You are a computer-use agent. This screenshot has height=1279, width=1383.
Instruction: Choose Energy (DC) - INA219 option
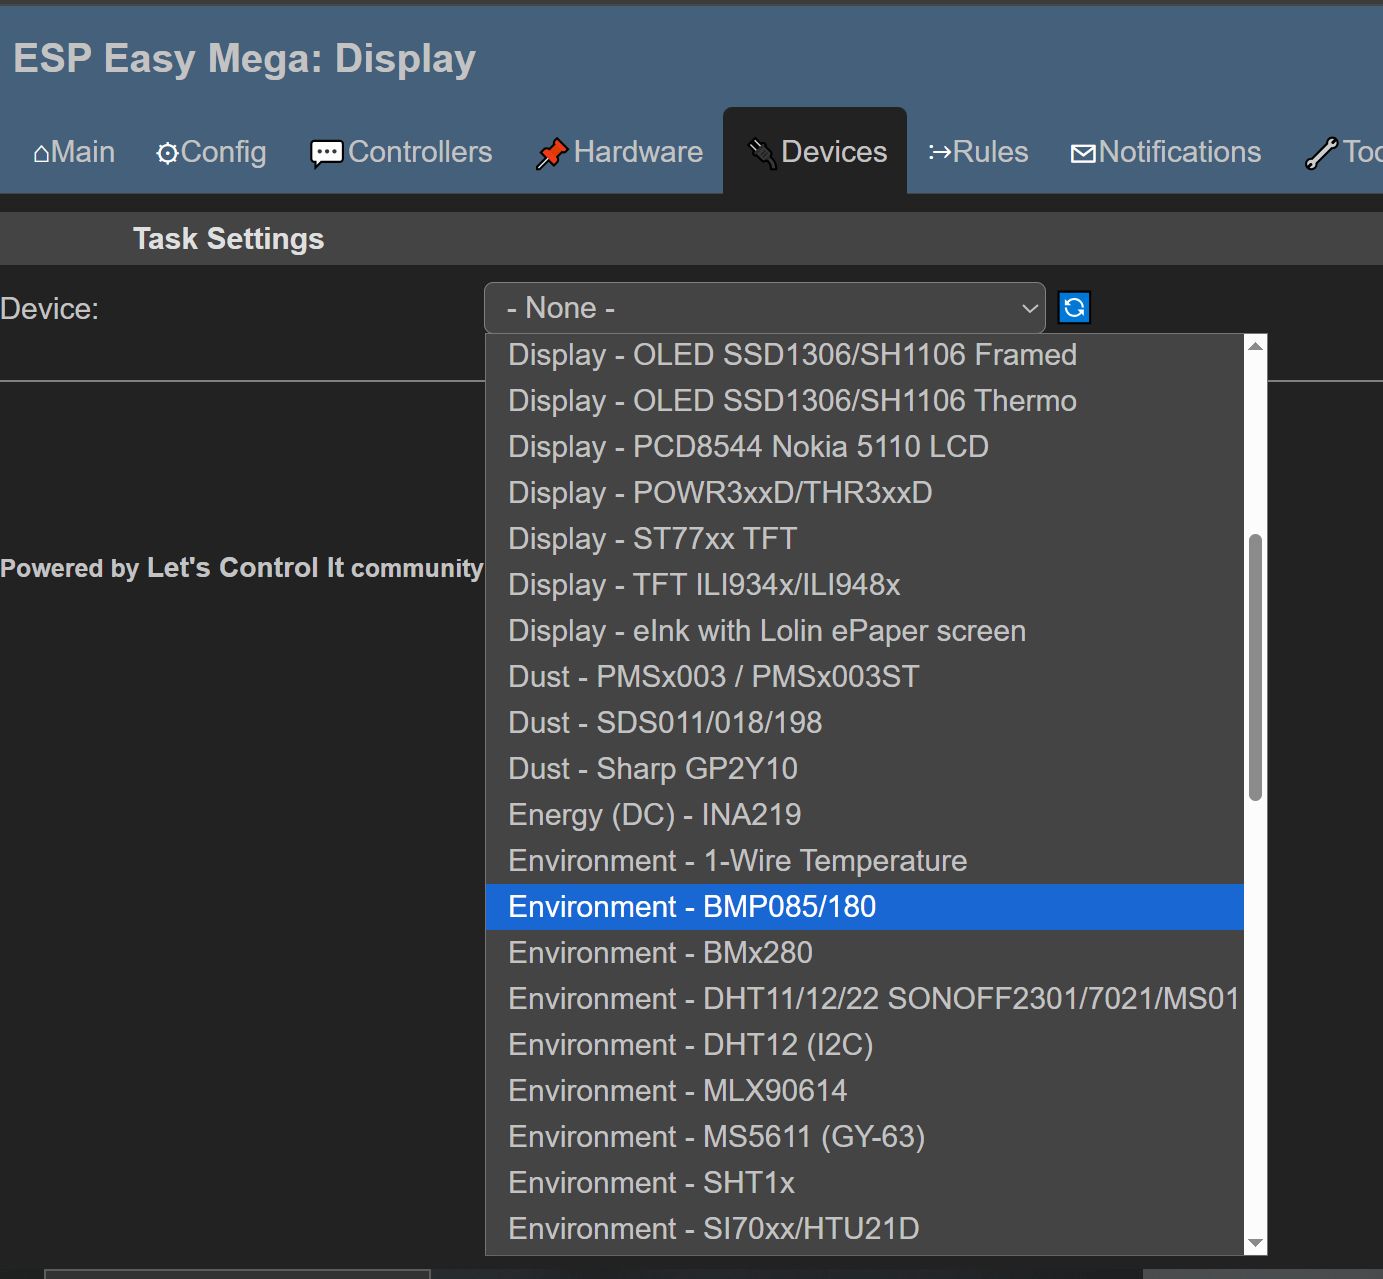click(655, 815)
